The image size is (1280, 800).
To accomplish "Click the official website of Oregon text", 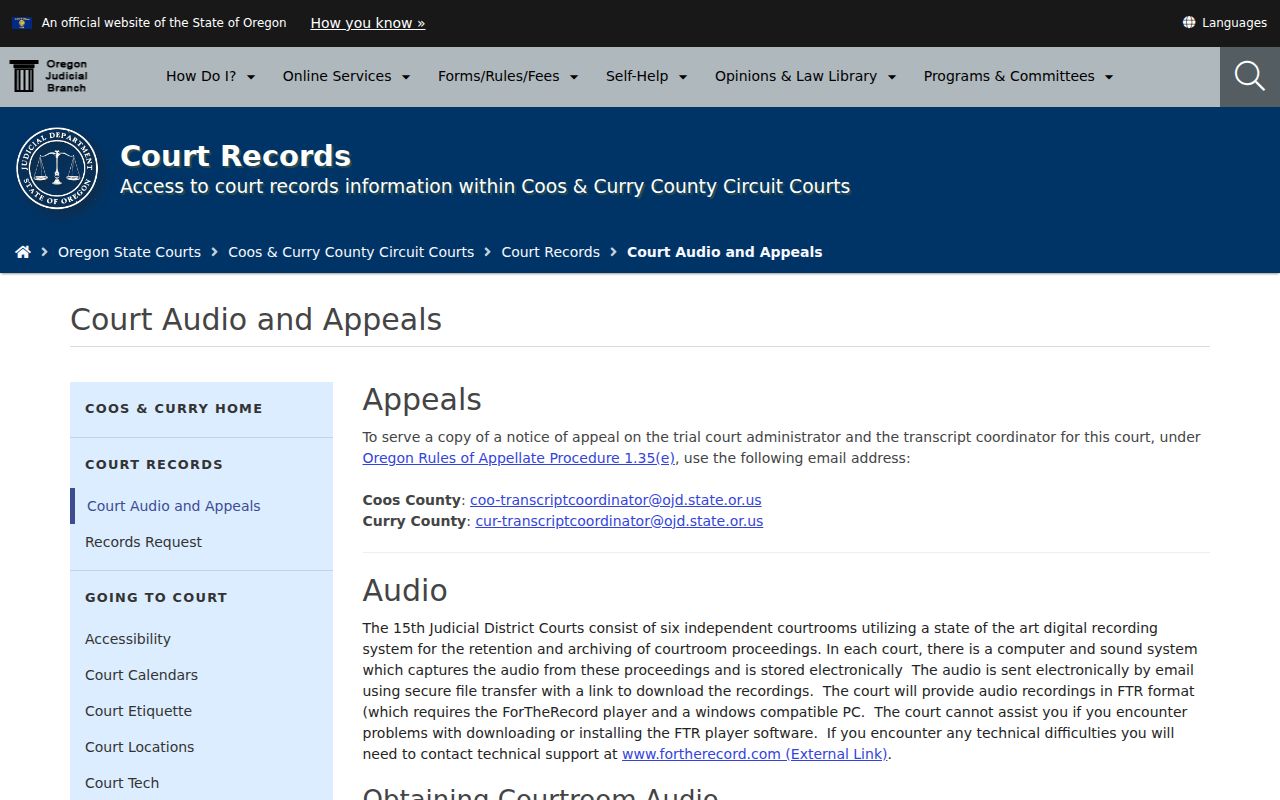I will pos(164,22).
